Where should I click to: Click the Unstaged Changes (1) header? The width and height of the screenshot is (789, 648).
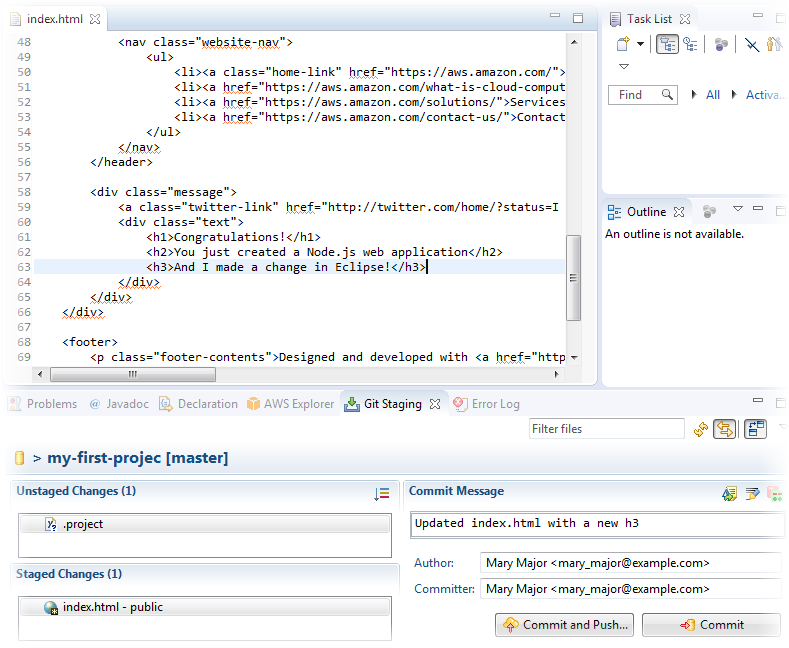pos(76,491)
